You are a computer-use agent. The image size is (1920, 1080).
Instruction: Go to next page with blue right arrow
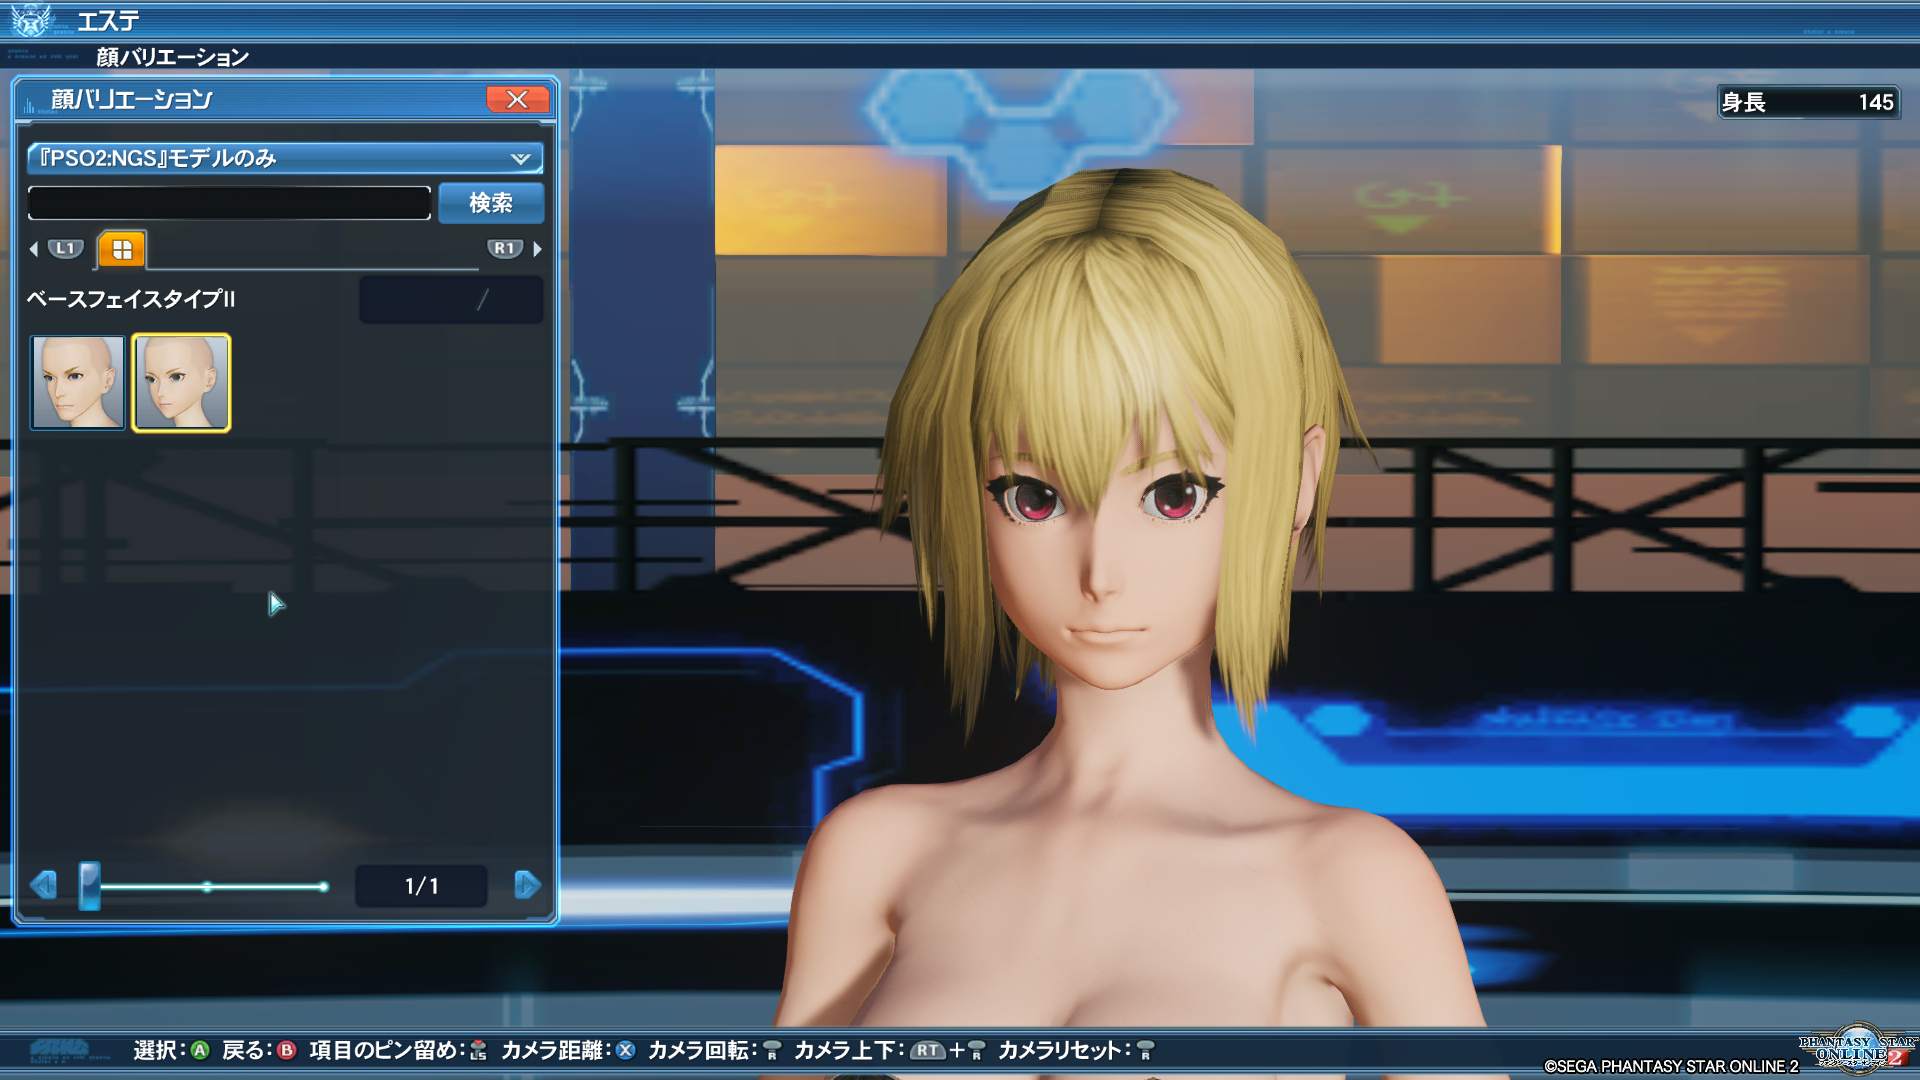[x=527, y=885]
